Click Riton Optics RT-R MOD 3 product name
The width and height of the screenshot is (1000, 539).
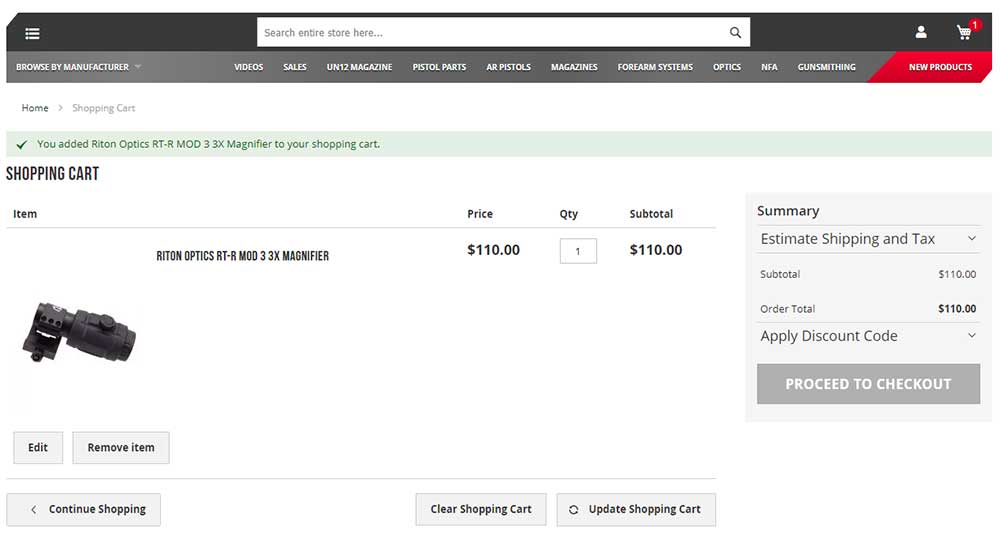click(x=242, y=256)
